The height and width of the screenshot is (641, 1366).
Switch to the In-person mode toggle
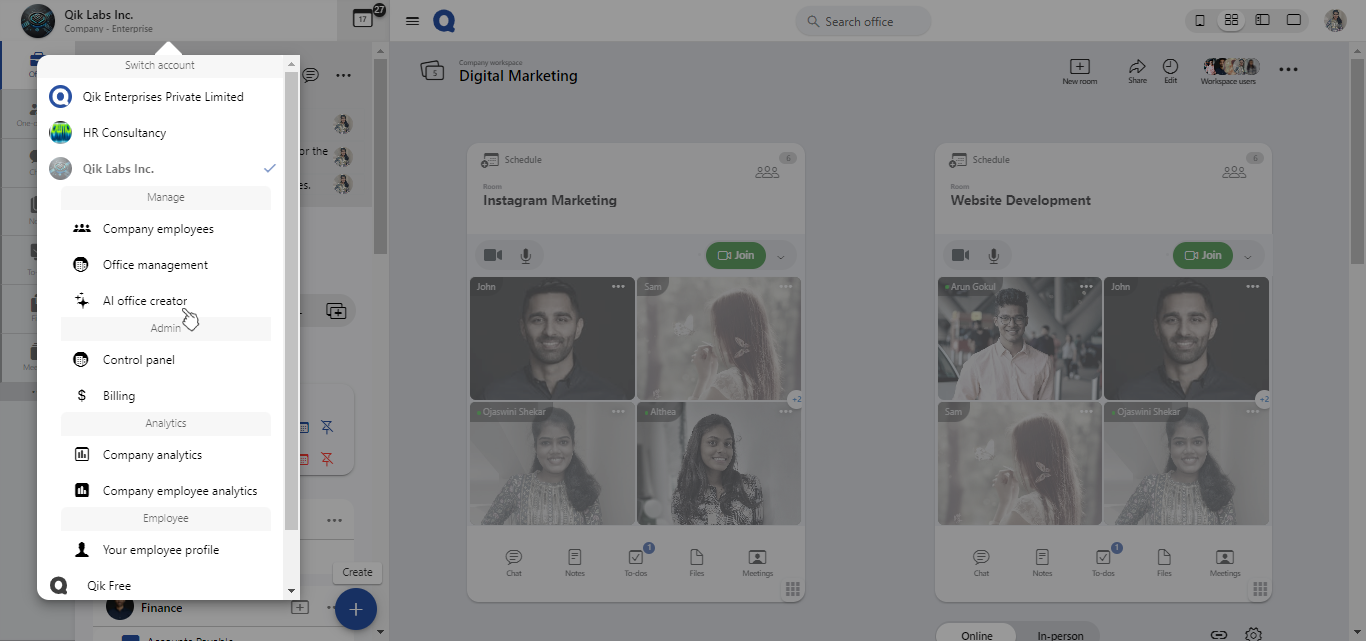click(1059, 635)
